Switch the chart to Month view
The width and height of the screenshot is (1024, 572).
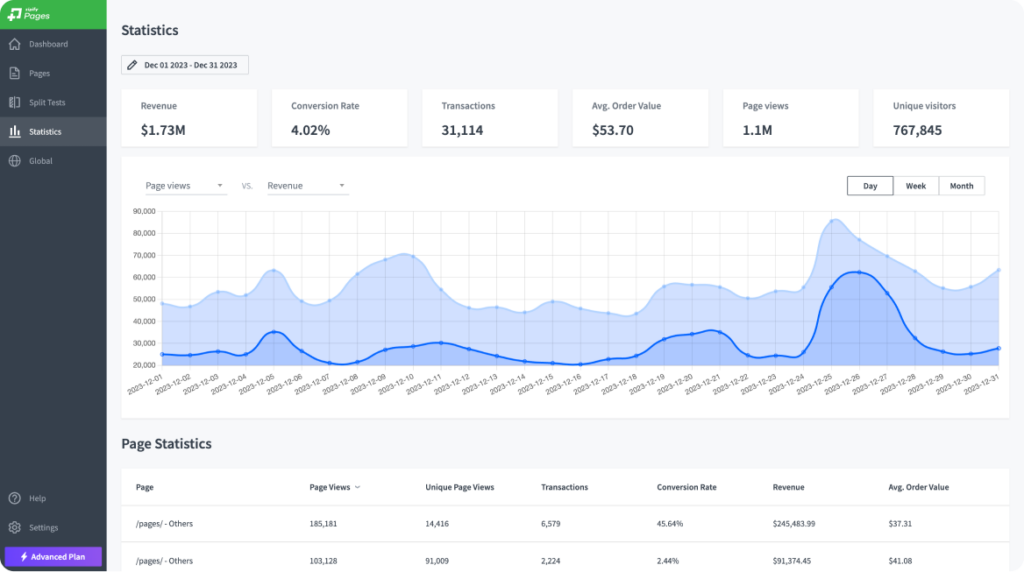click(x=961, y=186)
